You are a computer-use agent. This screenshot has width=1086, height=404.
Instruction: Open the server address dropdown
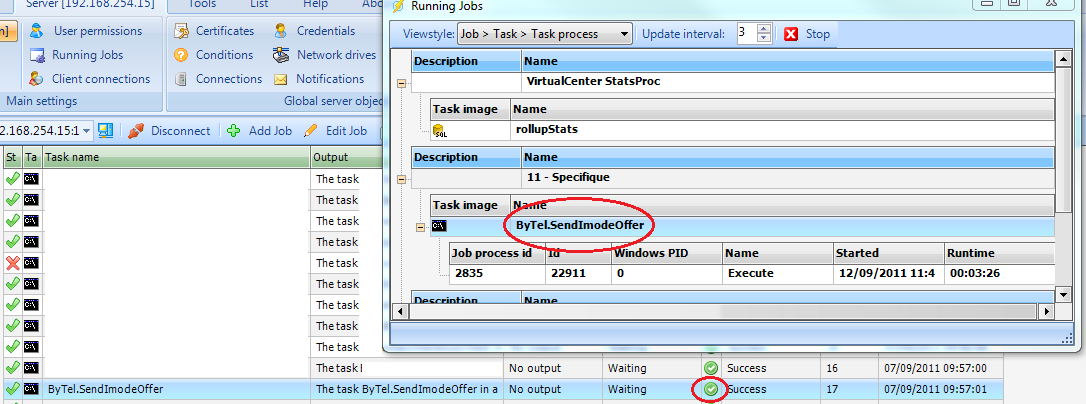[87, 130]
